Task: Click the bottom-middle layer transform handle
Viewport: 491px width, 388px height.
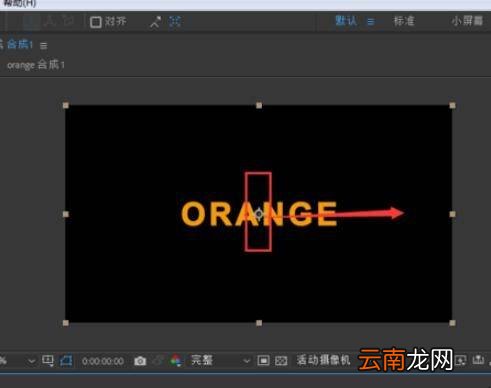Action: point(259,323)
